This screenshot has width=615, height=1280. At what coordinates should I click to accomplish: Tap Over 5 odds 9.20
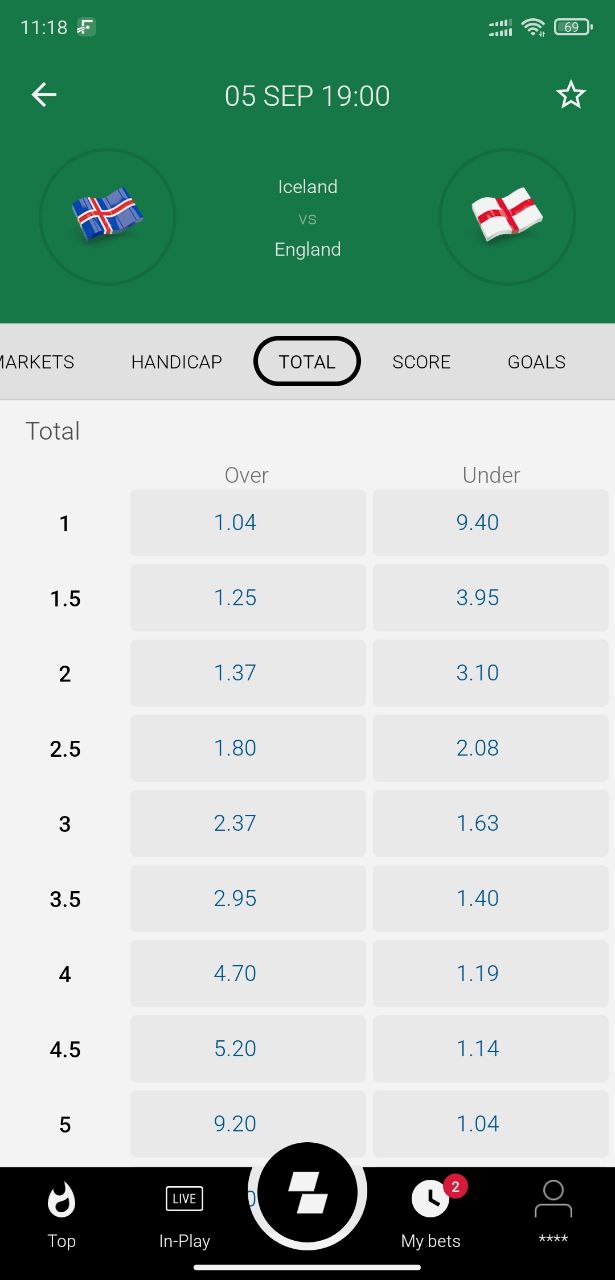(247, 1123)
